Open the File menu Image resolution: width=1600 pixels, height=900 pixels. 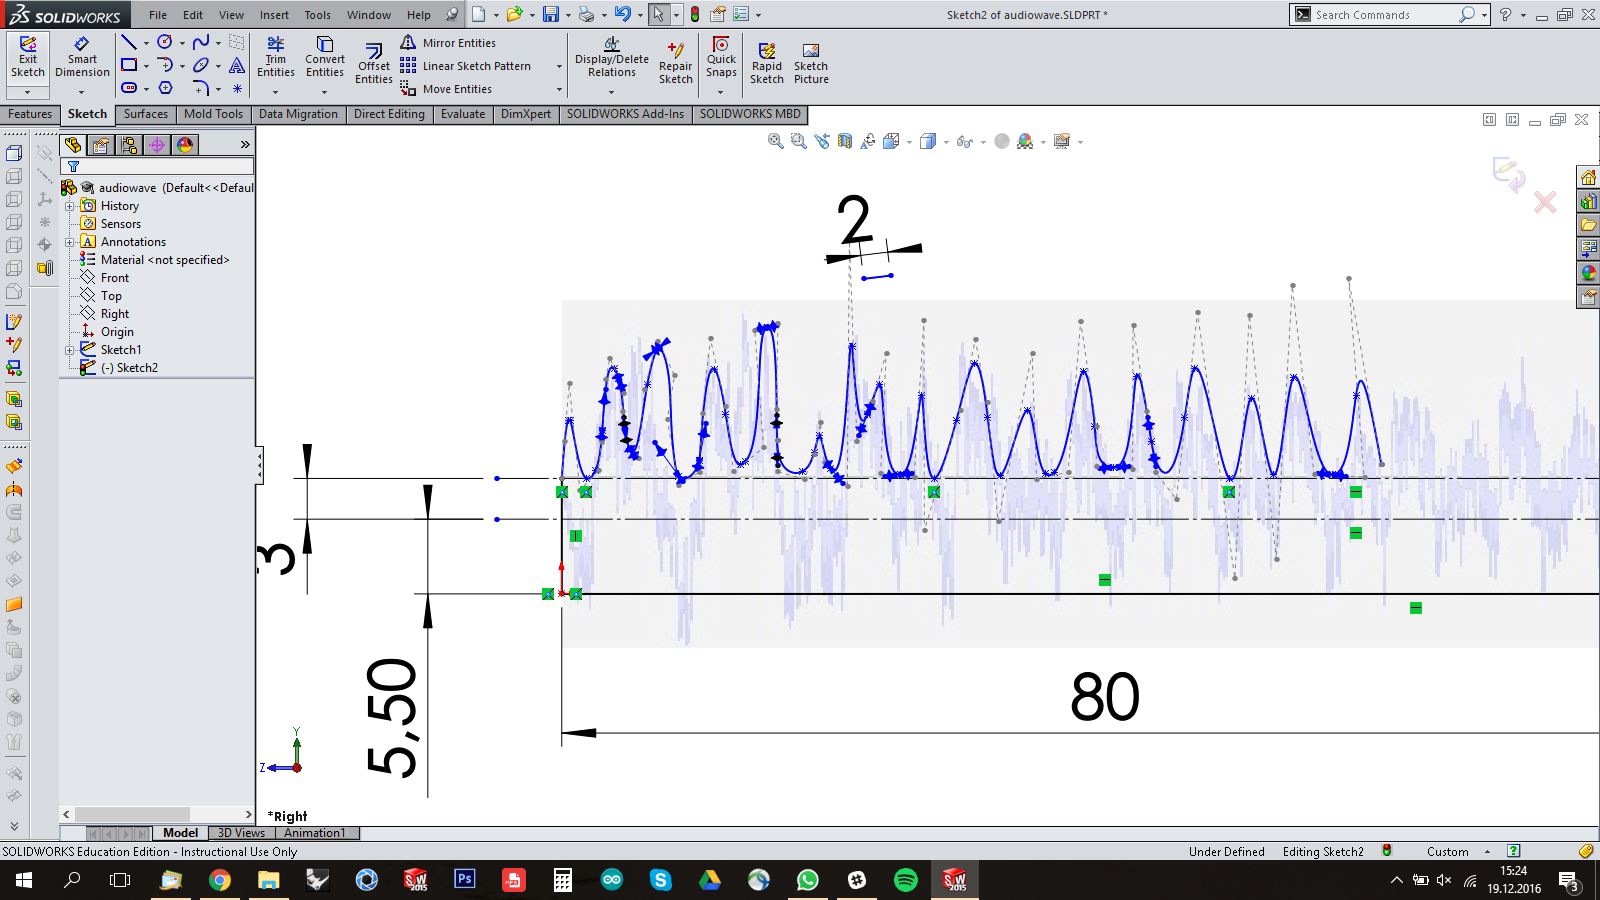click(158, 15)
